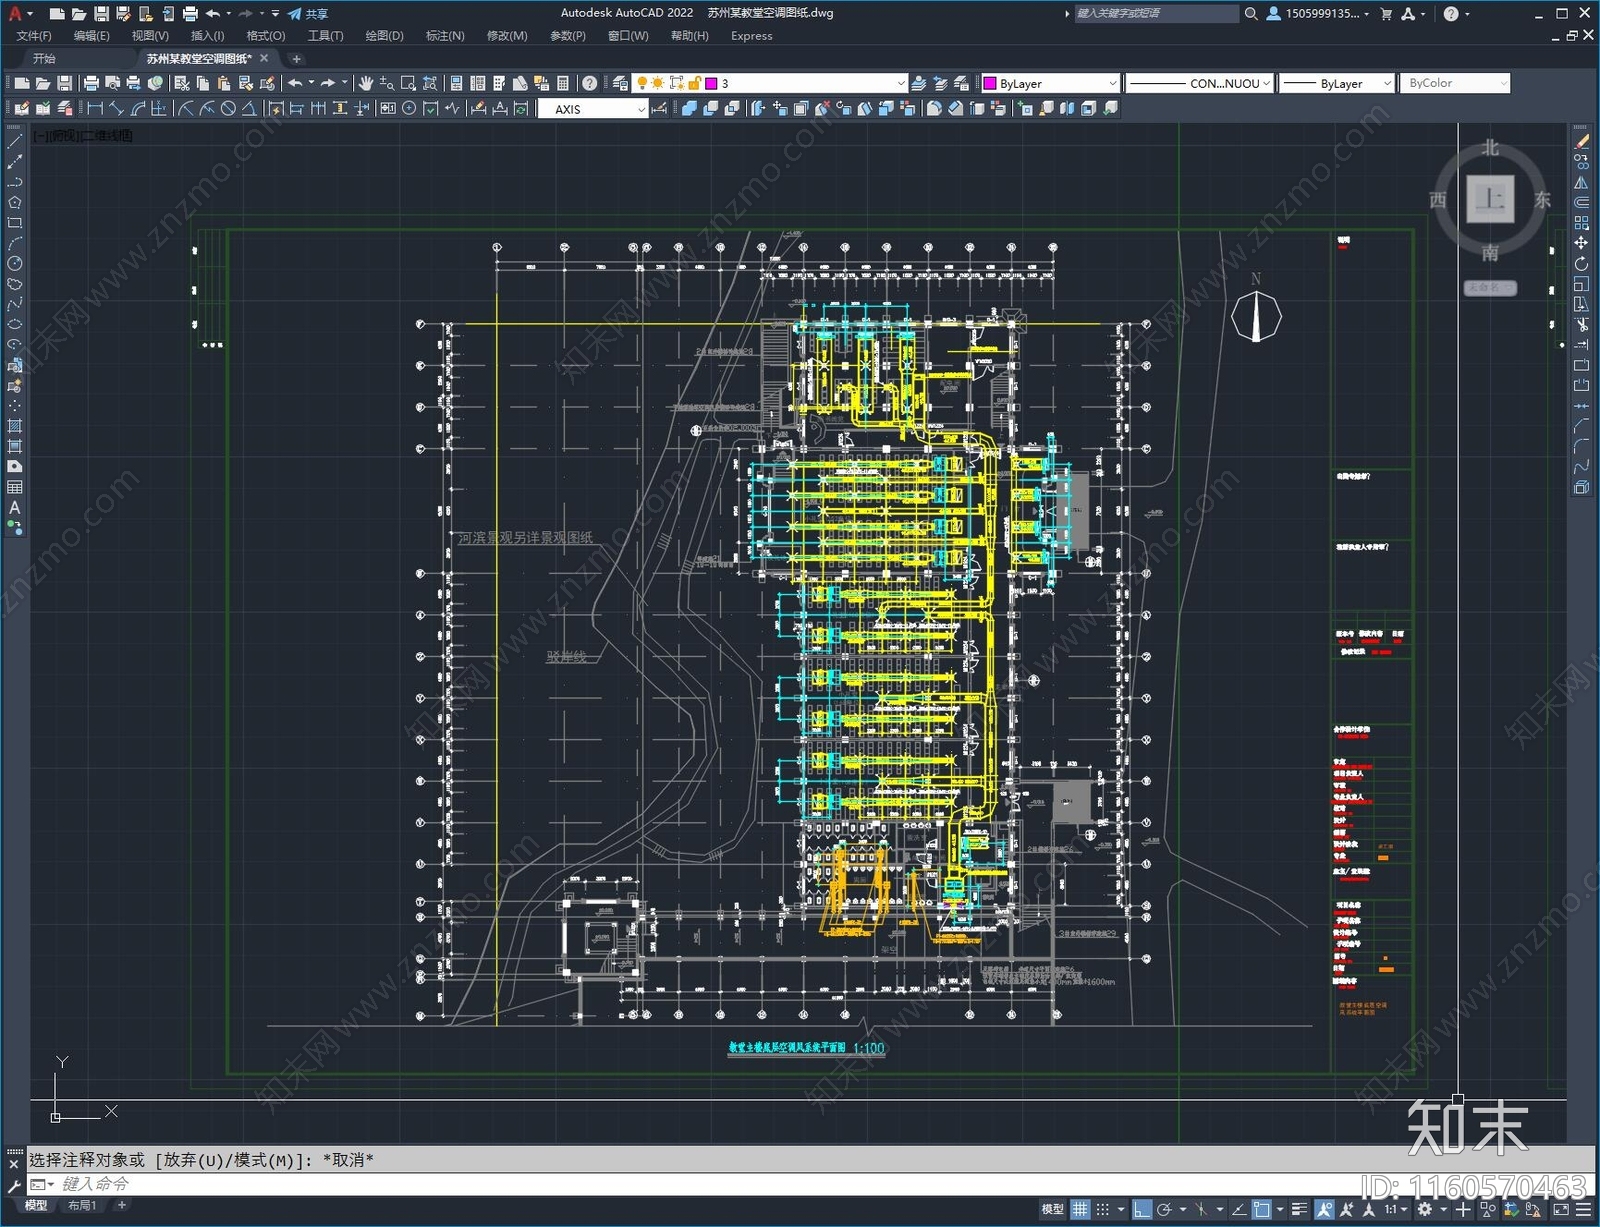
Task: Open the Help question-mark toolbar icon
Action: click(590, 84)
